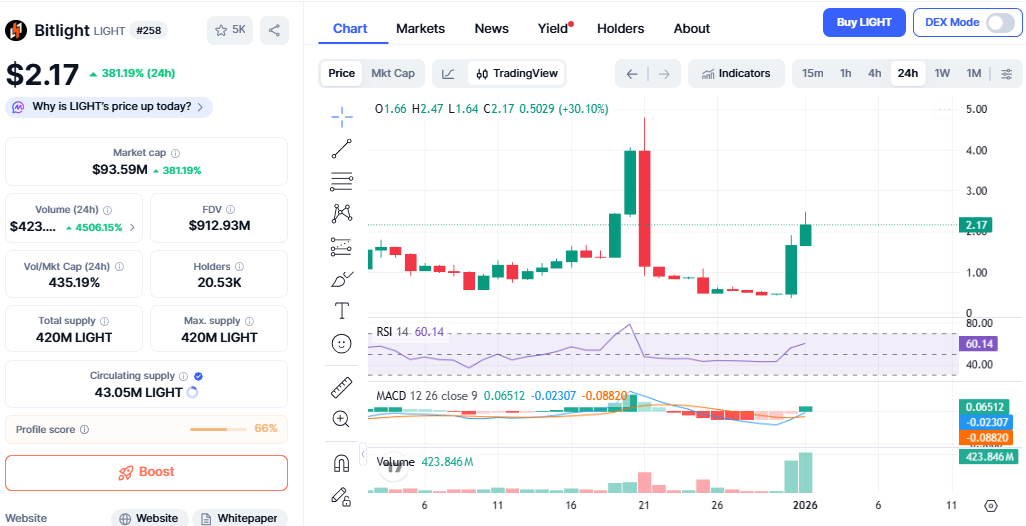
Task: Select the crosshair cursor tool
Action: click(342, 117)
